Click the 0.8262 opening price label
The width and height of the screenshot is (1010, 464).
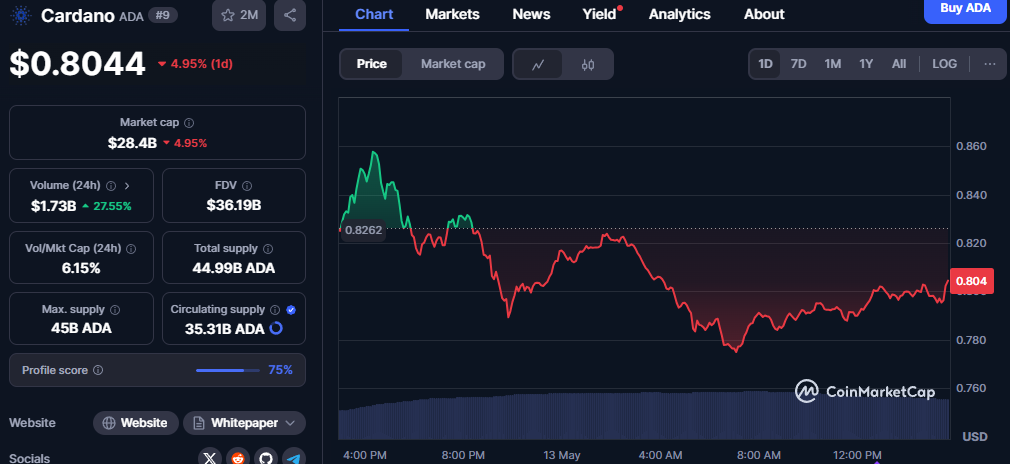tap(363, 229)
